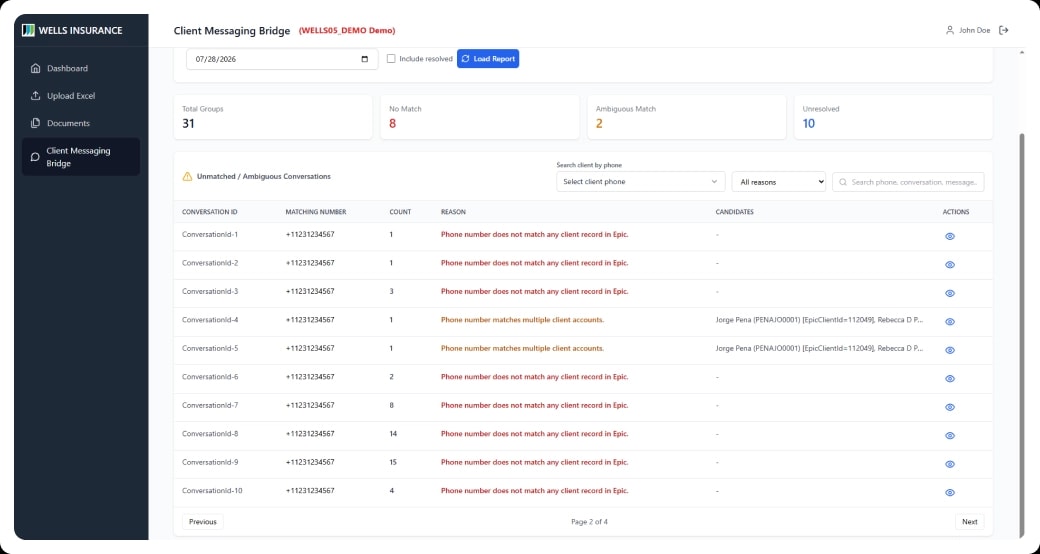Click the John Doe user icon
This screenshot has height=554, width=1040.
tap(950, 30)
